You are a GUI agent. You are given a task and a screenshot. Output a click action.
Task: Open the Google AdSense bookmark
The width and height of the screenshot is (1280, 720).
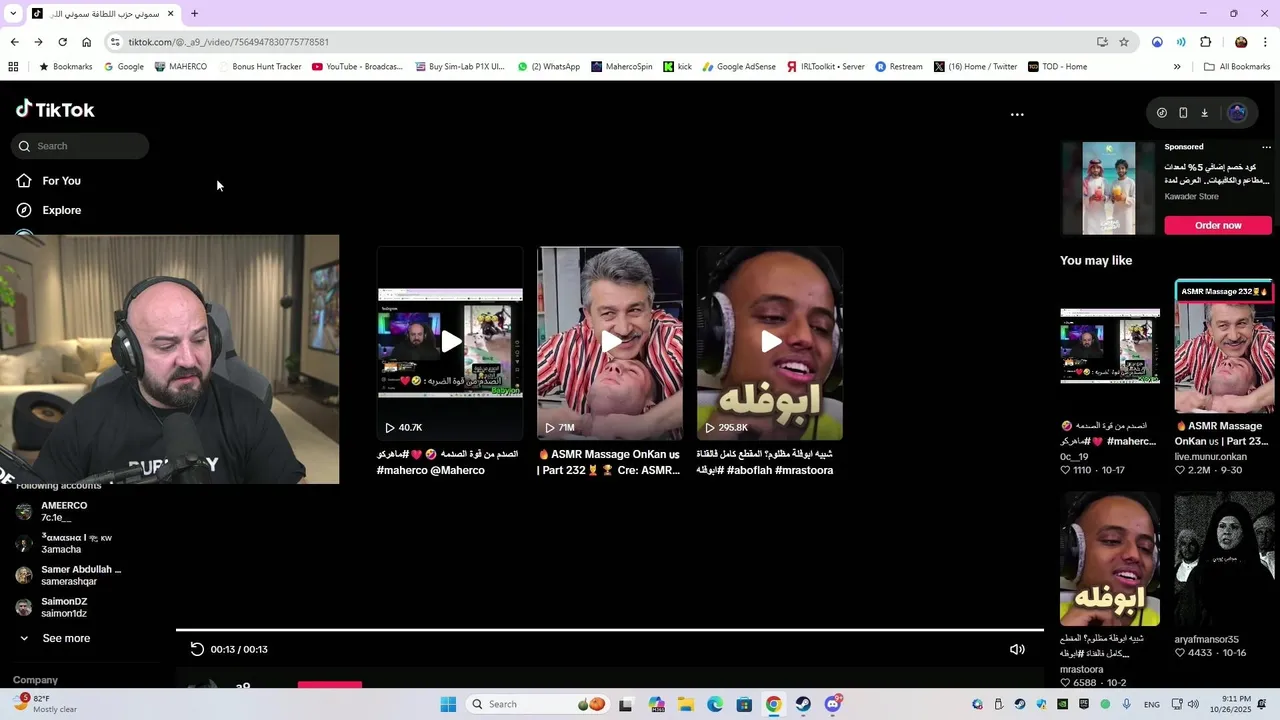point(739,67)
